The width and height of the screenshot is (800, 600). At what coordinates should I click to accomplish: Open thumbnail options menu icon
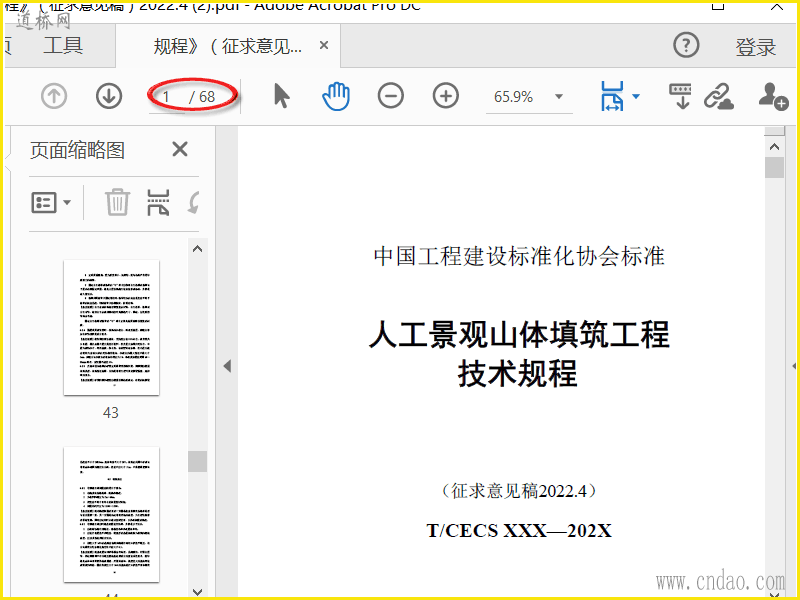[51, 203]
